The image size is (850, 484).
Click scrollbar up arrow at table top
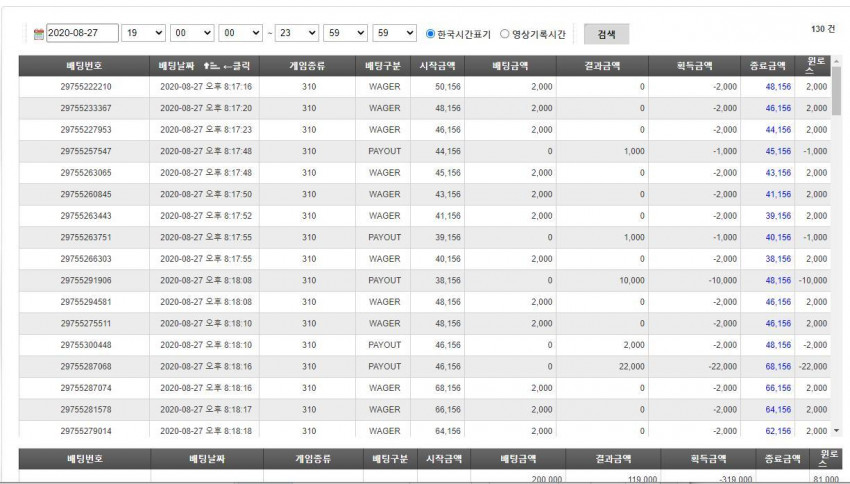[x=836, y=61]
